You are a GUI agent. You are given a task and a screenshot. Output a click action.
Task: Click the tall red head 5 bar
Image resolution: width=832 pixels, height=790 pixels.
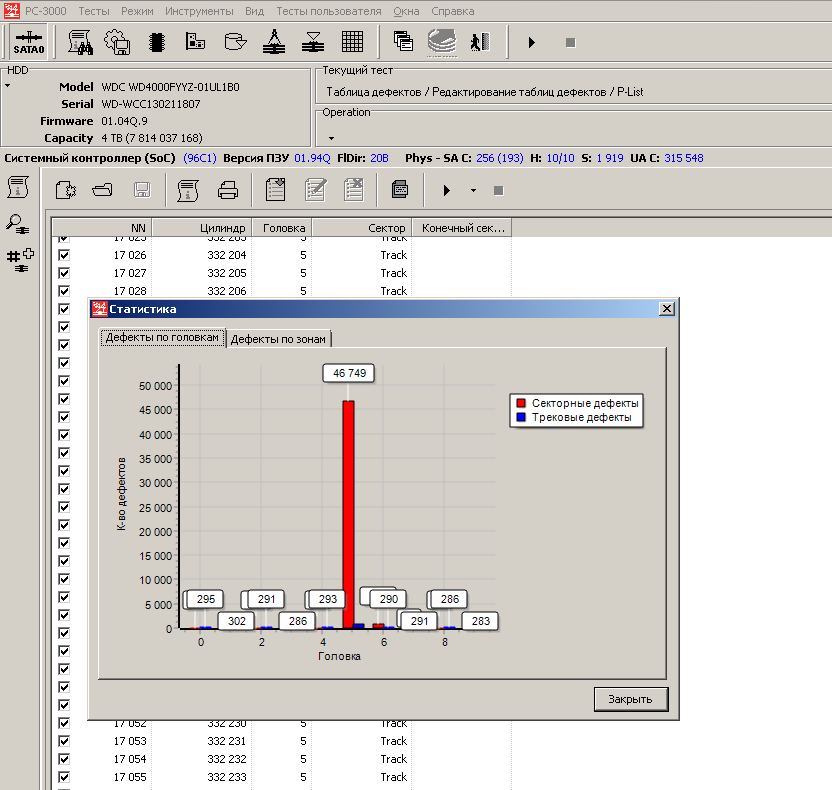point(348,515)
